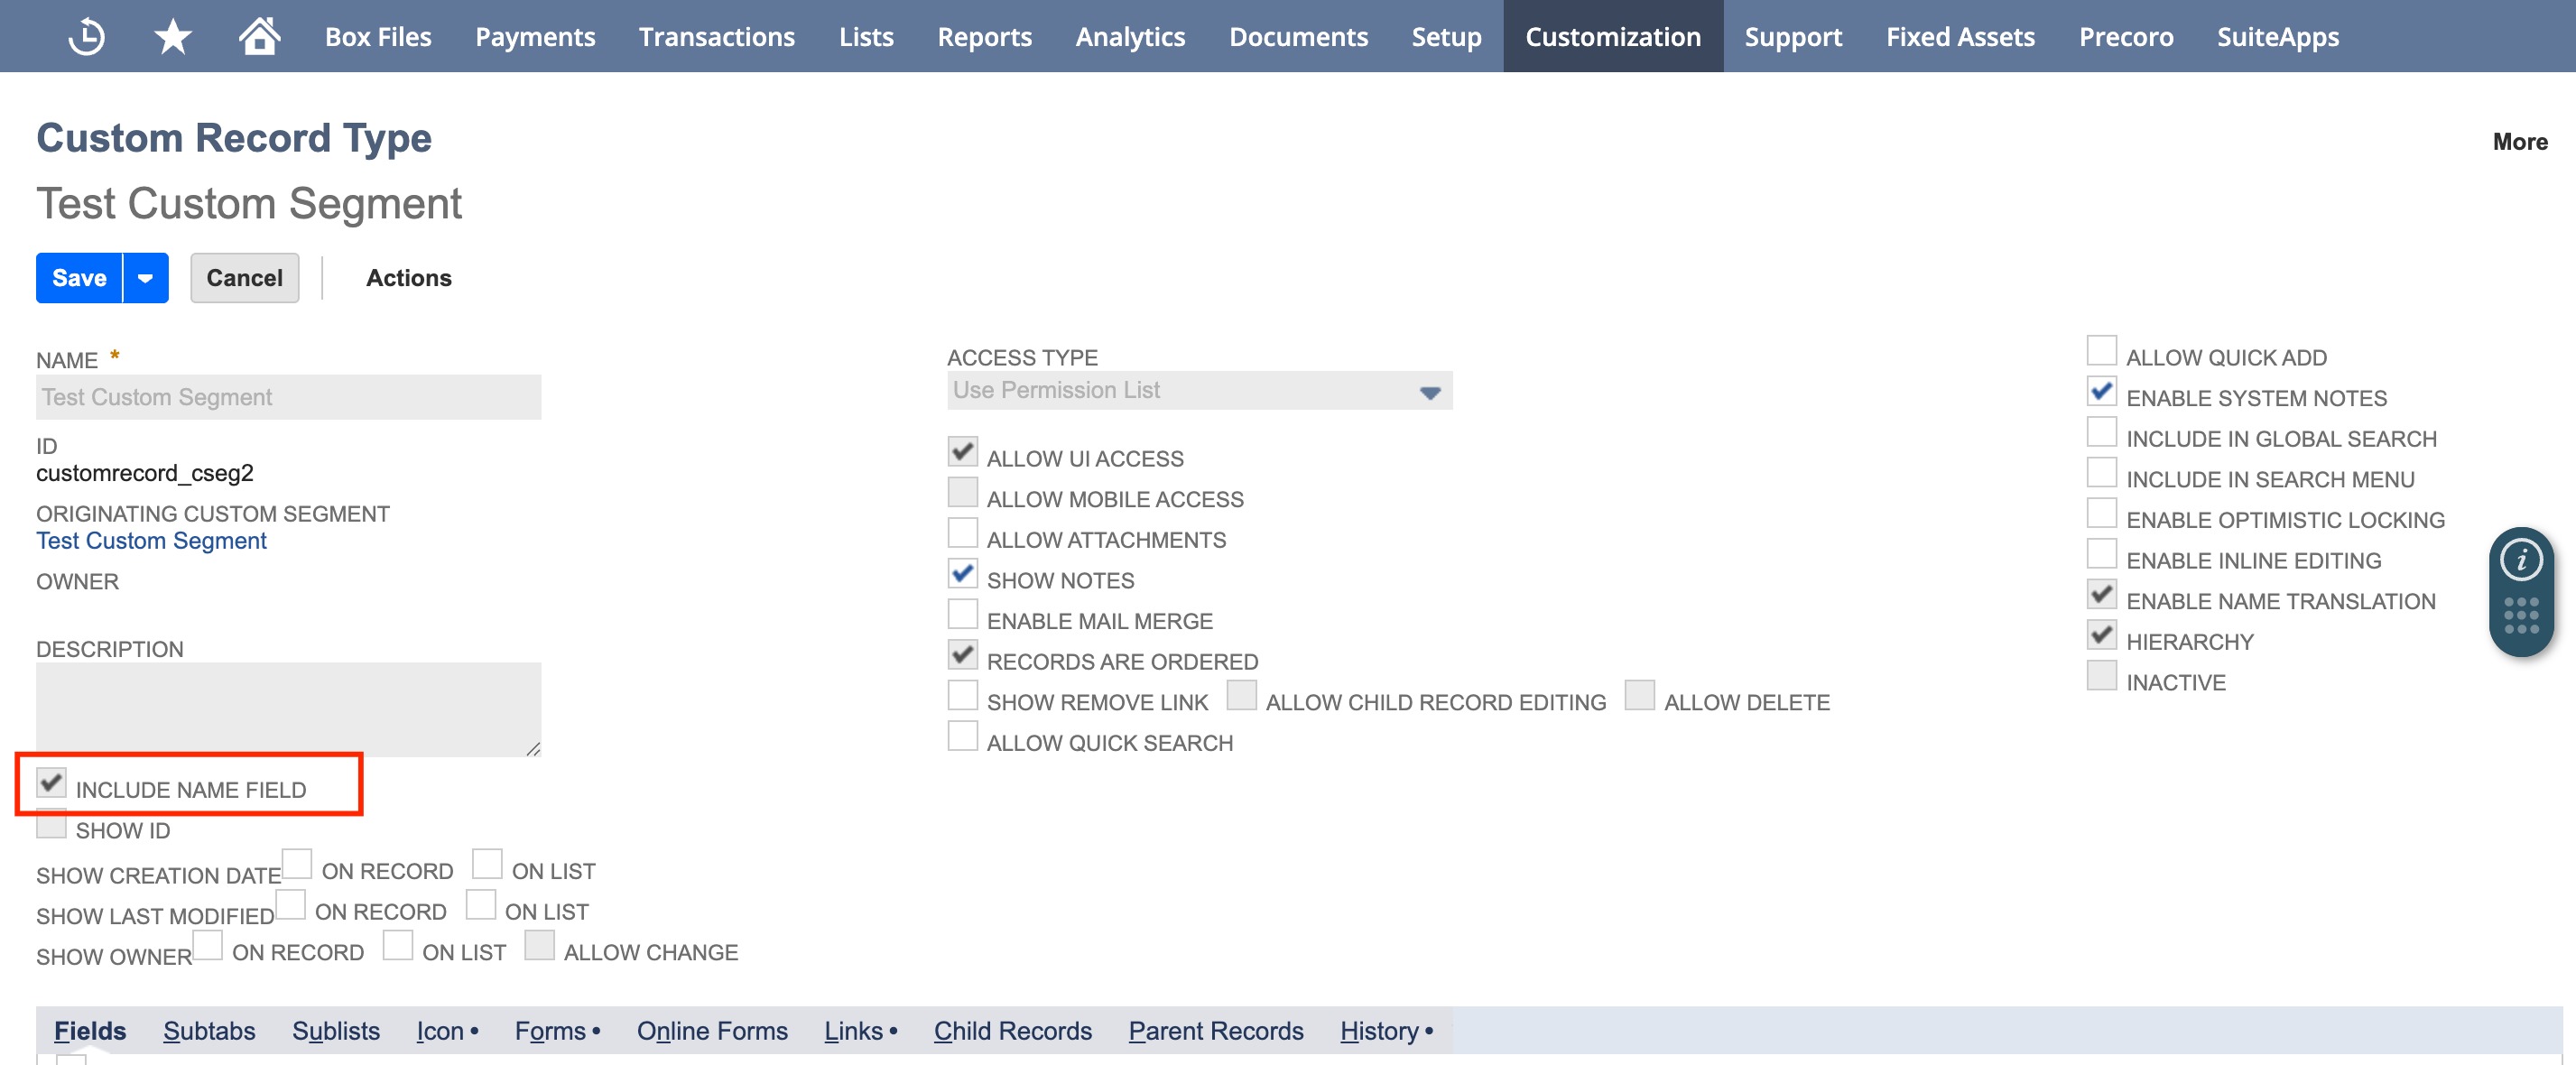This screenshot has height=1065, width=2576.
Task: Open the Customization menu
Action: pos(1612,37)
